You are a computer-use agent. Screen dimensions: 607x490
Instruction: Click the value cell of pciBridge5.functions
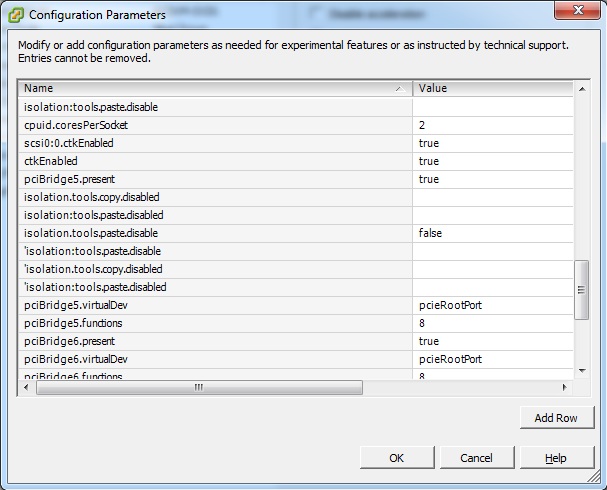pos(492,323)
